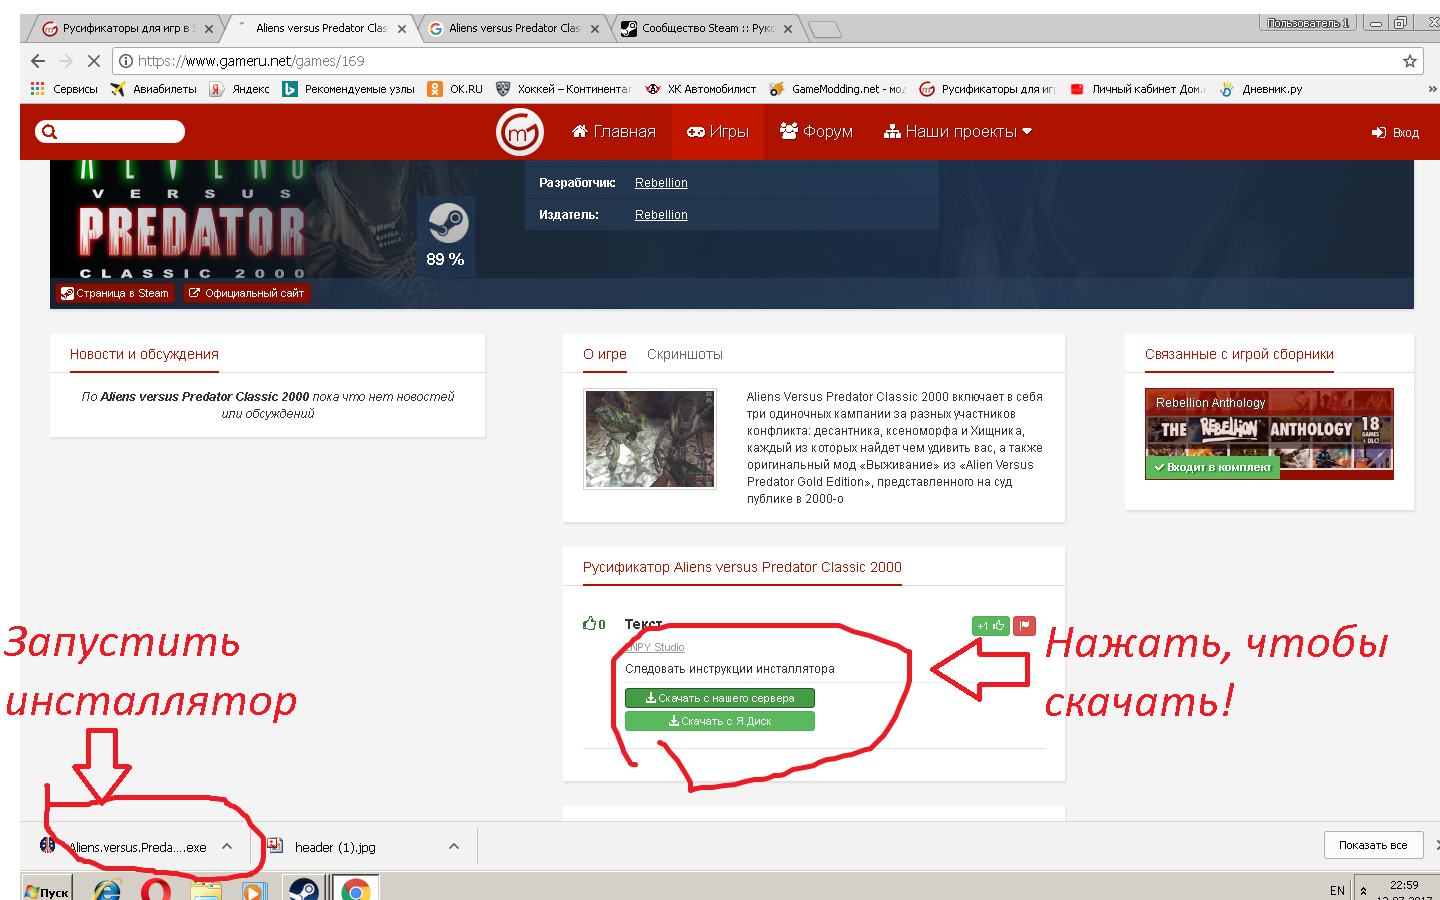This screenshot has width=1440, height=900.
Task: Click the Новости и обсуждения heading
Action: click(144, 354)
